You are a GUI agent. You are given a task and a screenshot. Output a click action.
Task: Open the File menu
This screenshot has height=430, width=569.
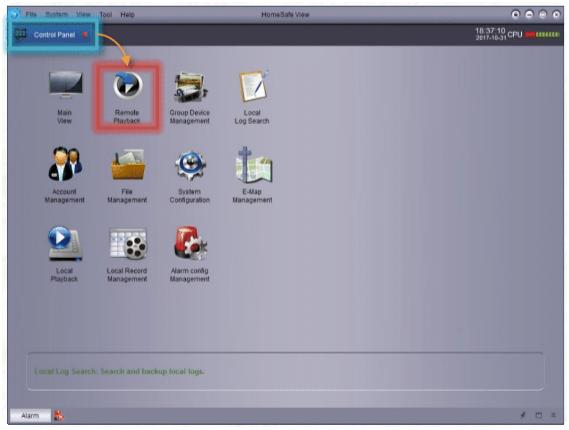tap(31, 15)
